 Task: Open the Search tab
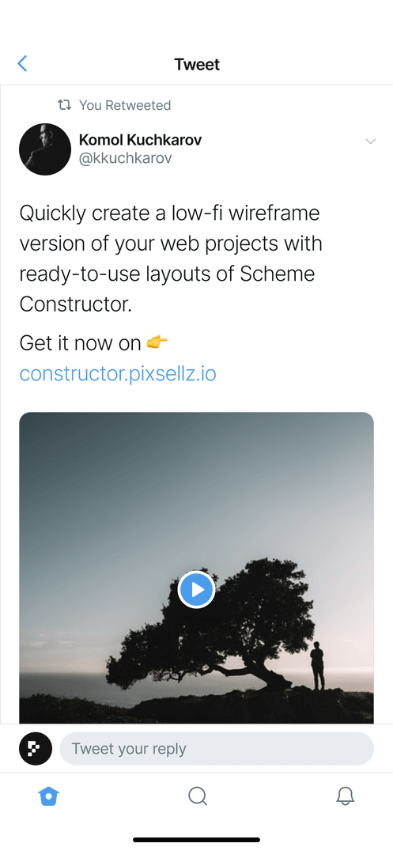click(197, 796)
